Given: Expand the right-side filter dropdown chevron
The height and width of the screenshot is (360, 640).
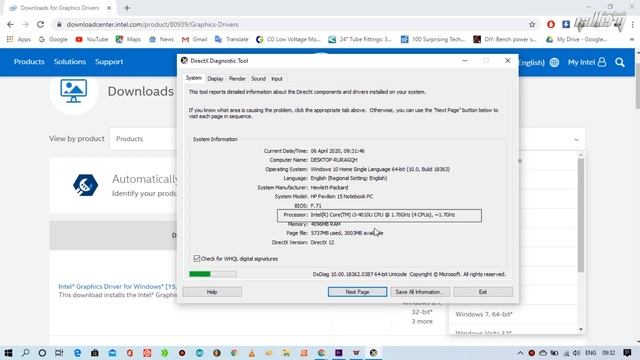Looking at the screenshot, I should click(576, 140).
